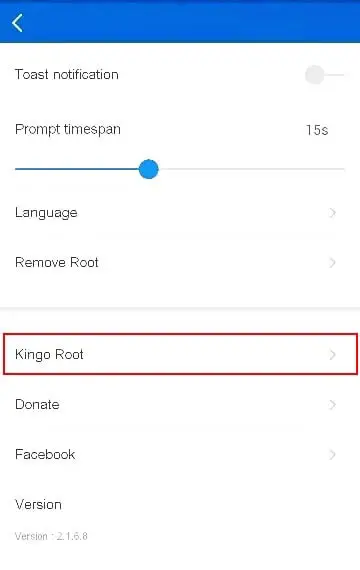The width and height of the screenshot is (360, 570).
Task: Click the chevron beside Donate
Action: [x=332, y=405]
